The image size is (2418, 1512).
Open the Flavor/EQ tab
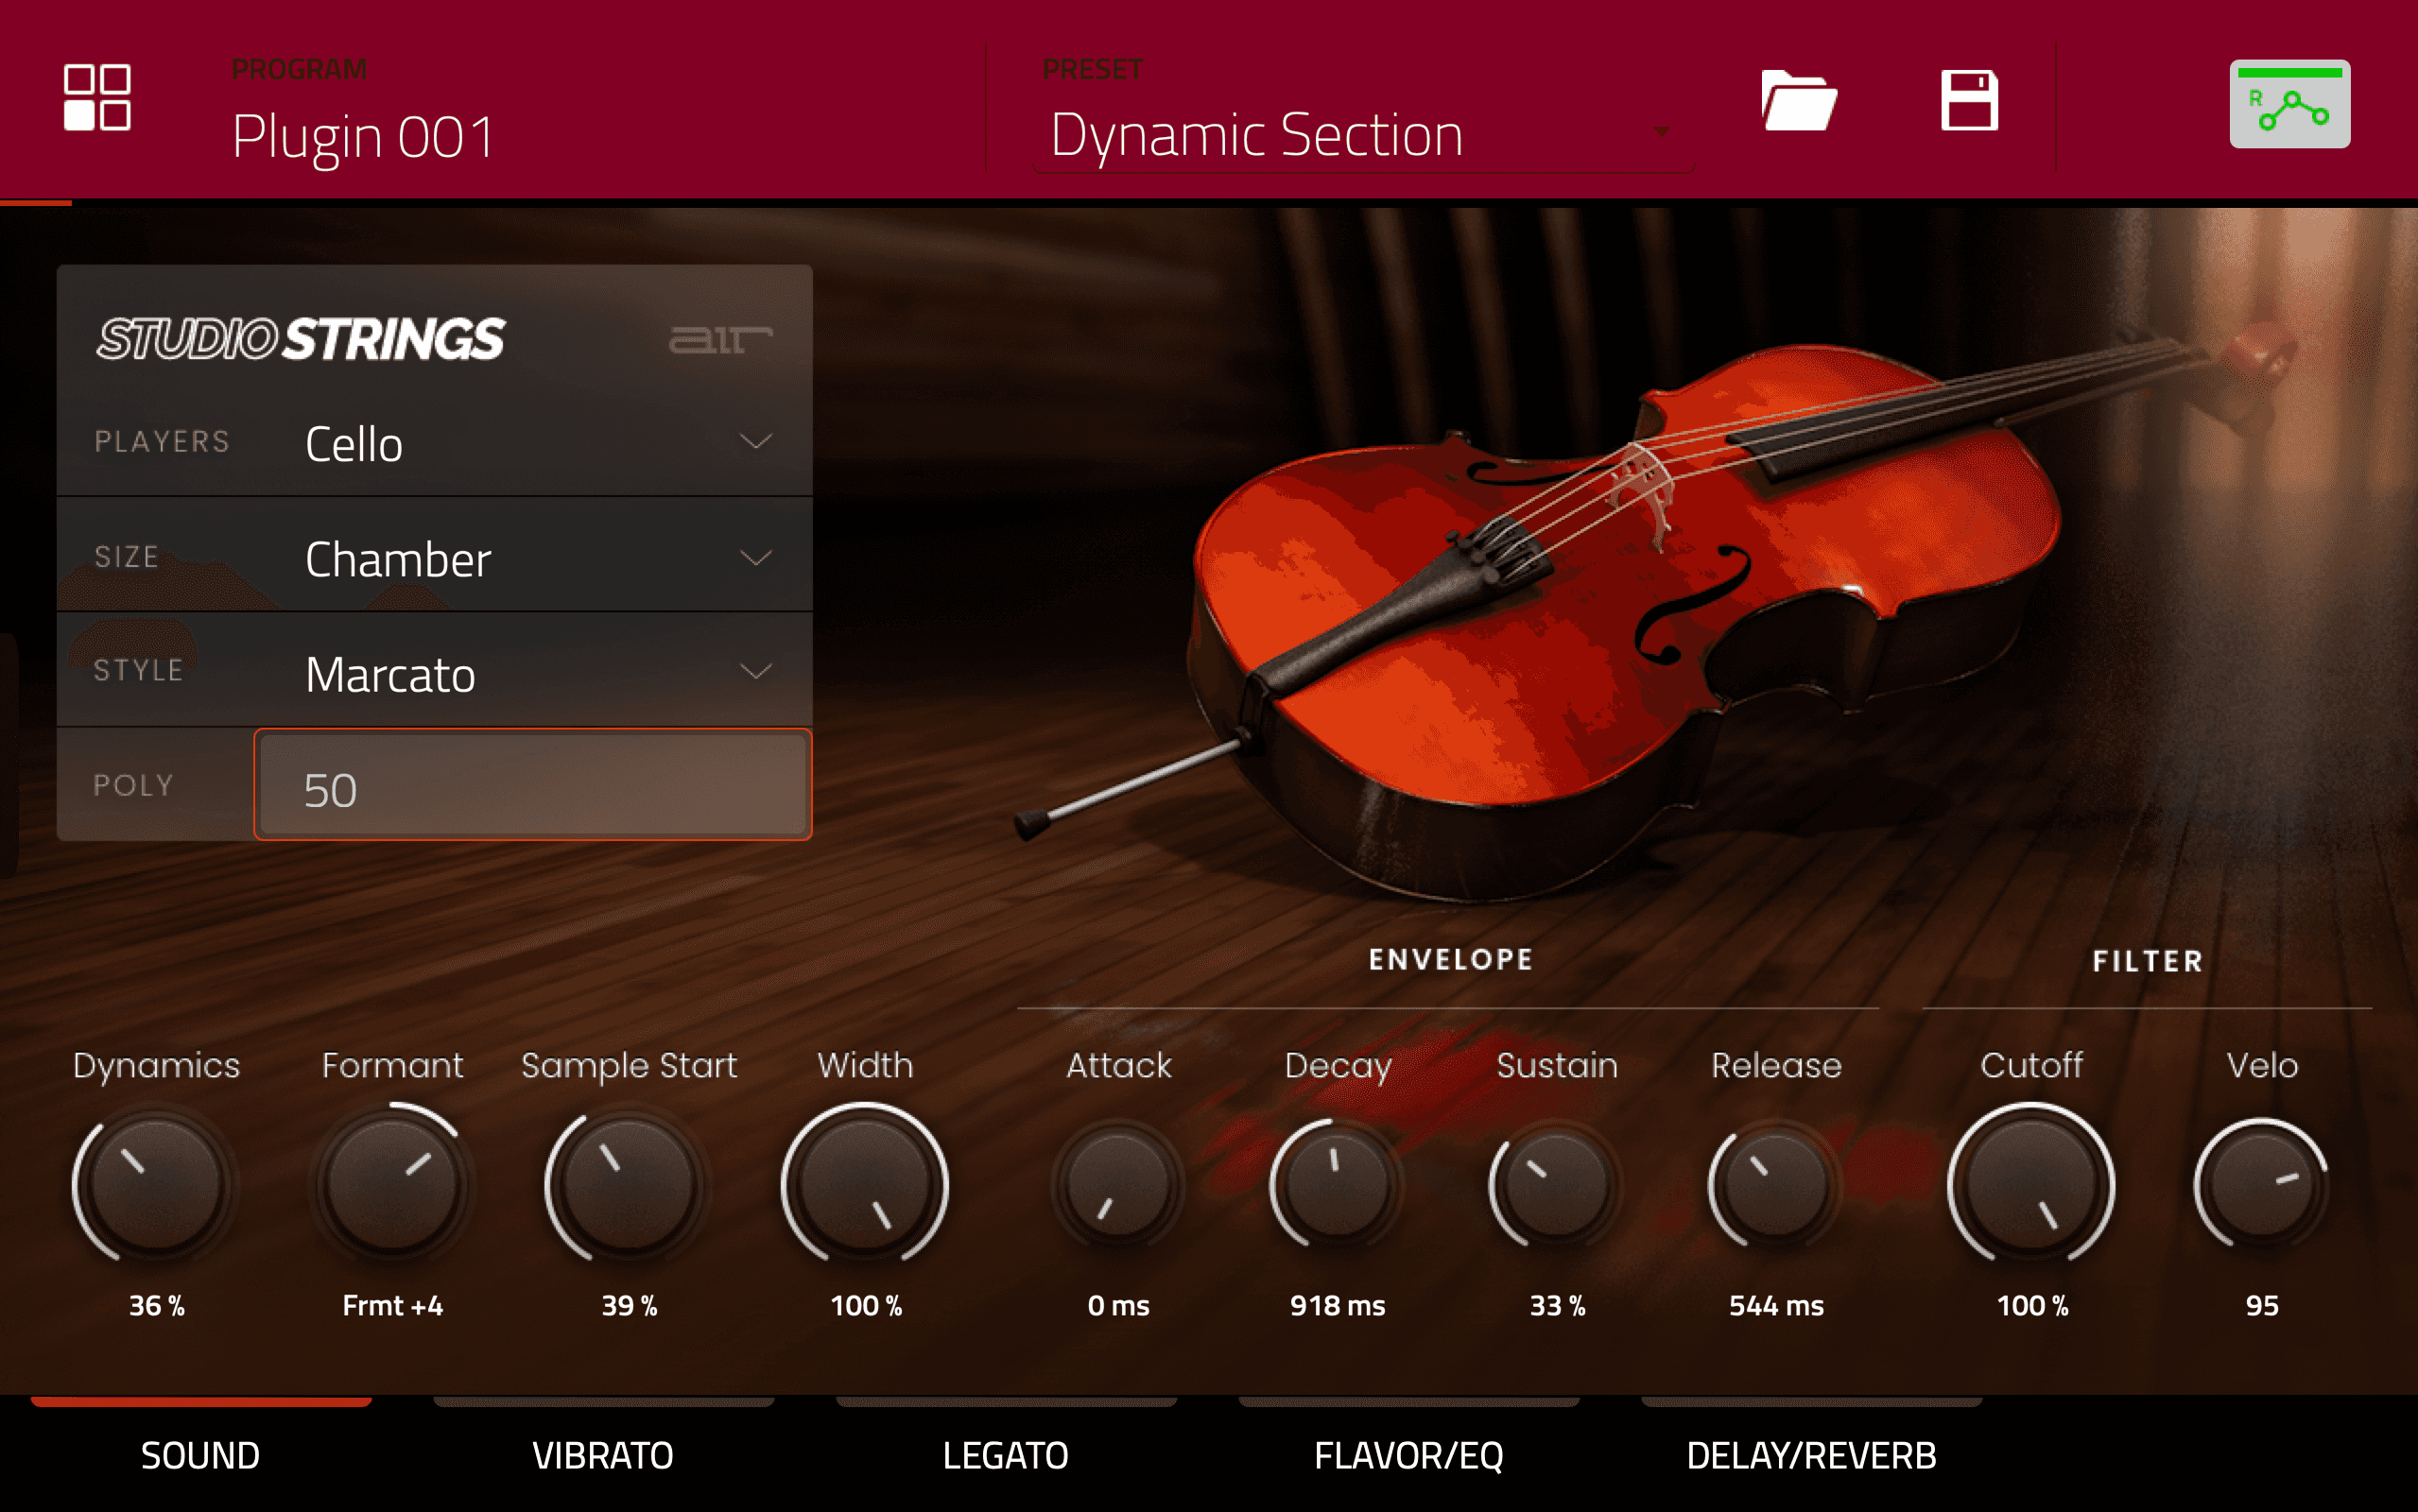pyautogui.click(x=1408, y=1454)
